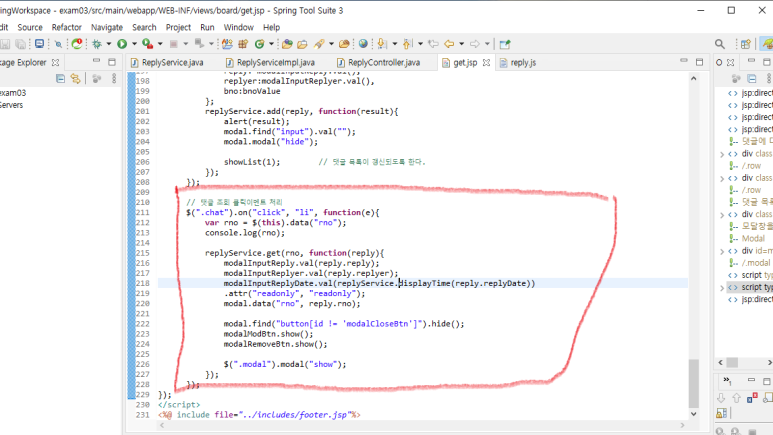Open the console monitor toolbar icon
This screenshot has width=773, height=435.
[39, 44]
